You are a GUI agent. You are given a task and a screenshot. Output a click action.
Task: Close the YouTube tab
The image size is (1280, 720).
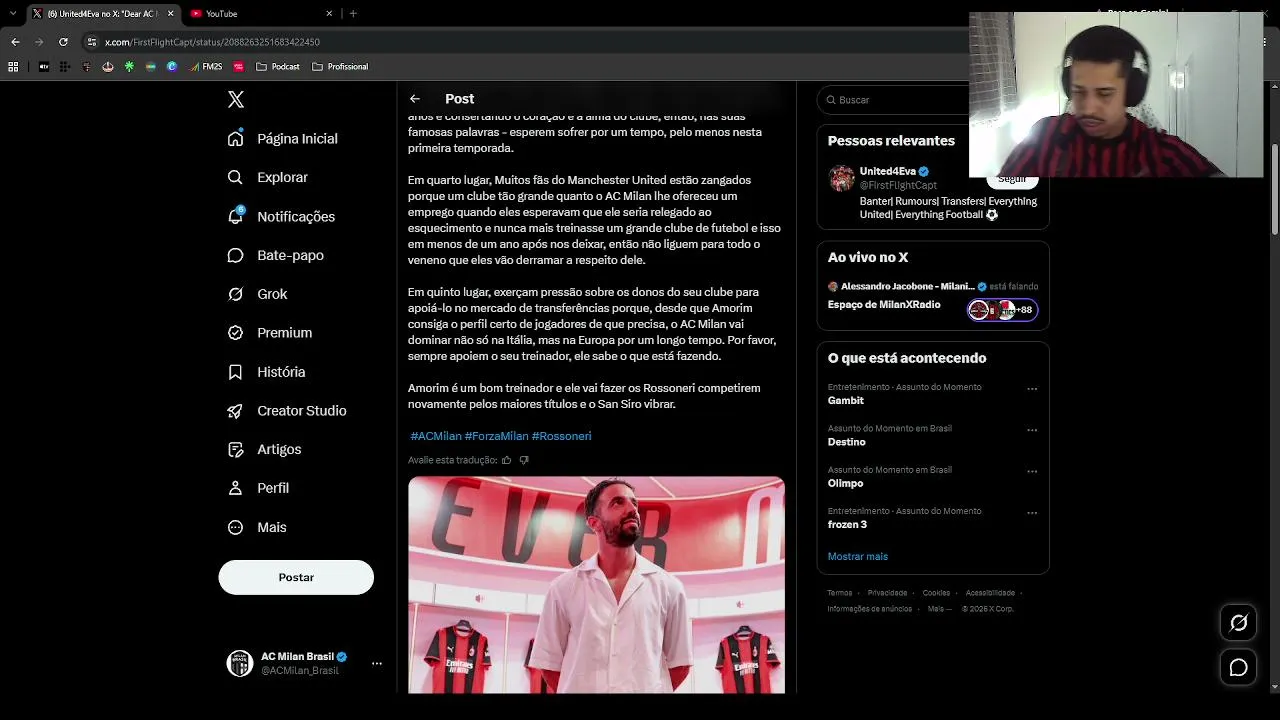pos(329,14)
